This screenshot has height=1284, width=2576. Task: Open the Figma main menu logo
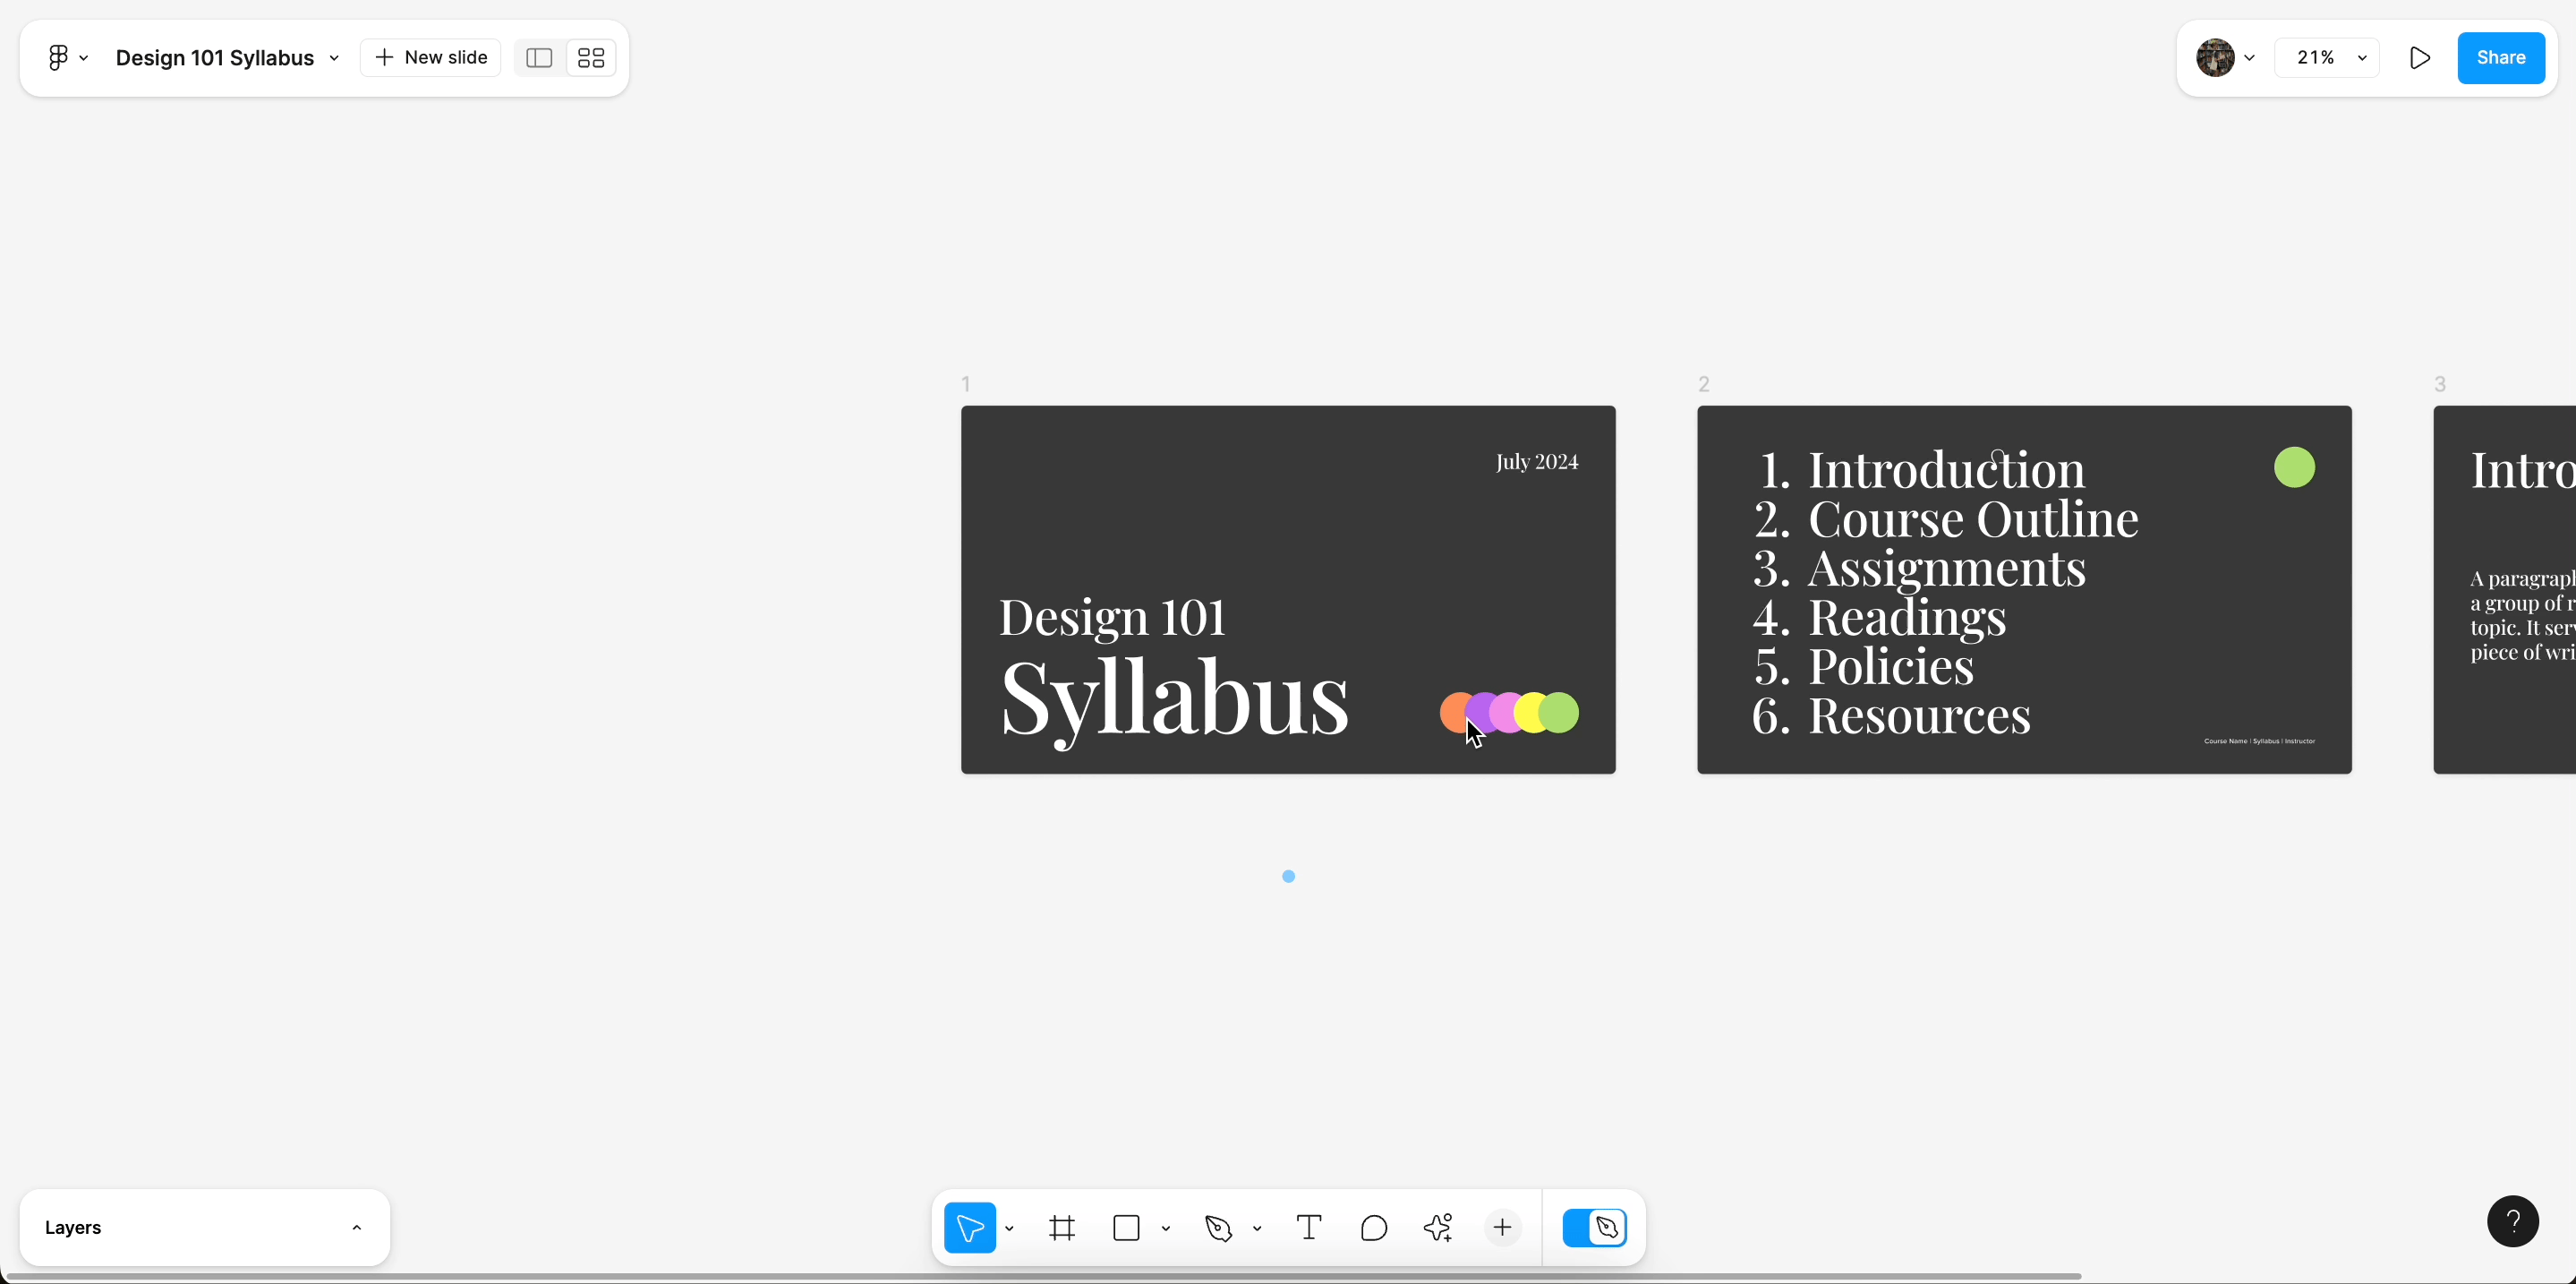click(58, 58)
